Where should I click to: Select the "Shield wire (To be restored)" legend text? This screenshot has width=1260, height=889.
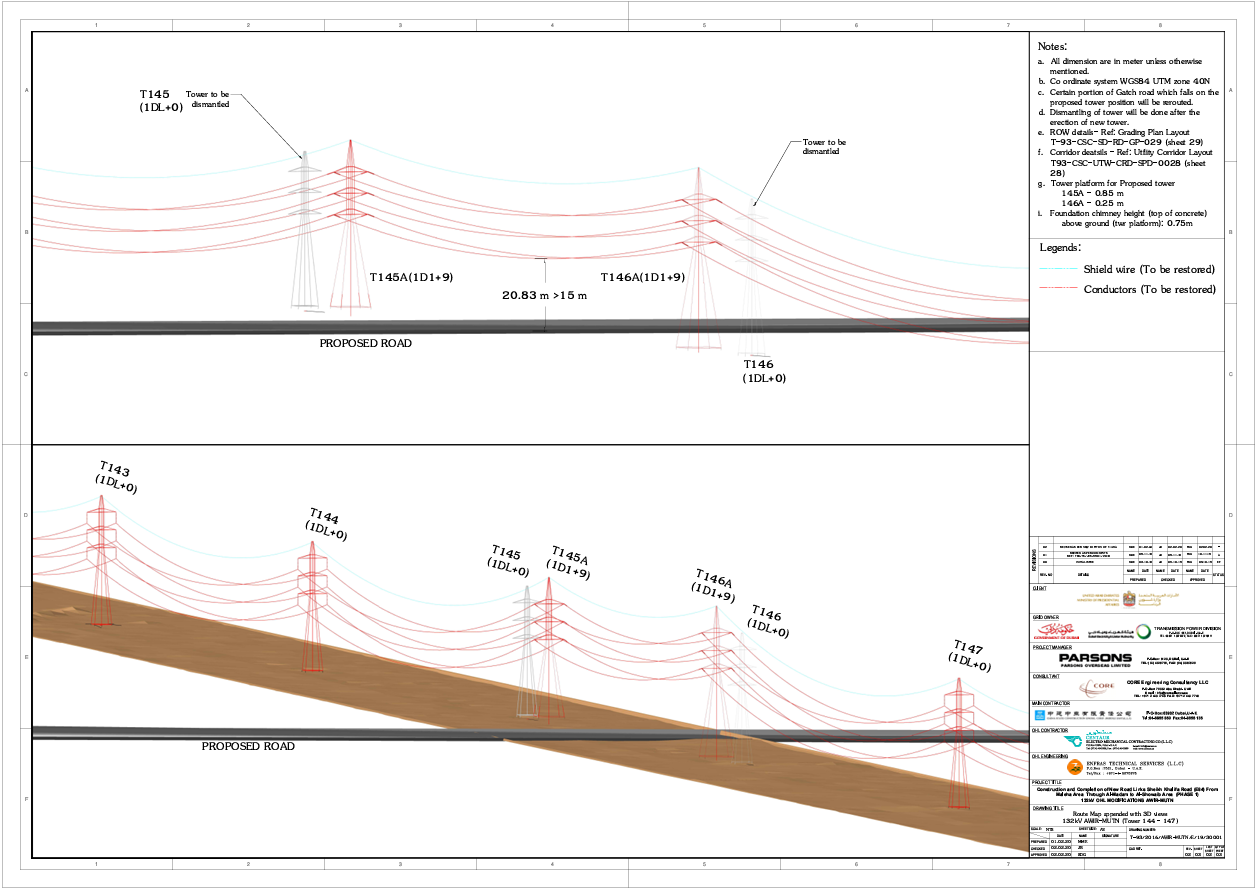[x=1149, y=269]
